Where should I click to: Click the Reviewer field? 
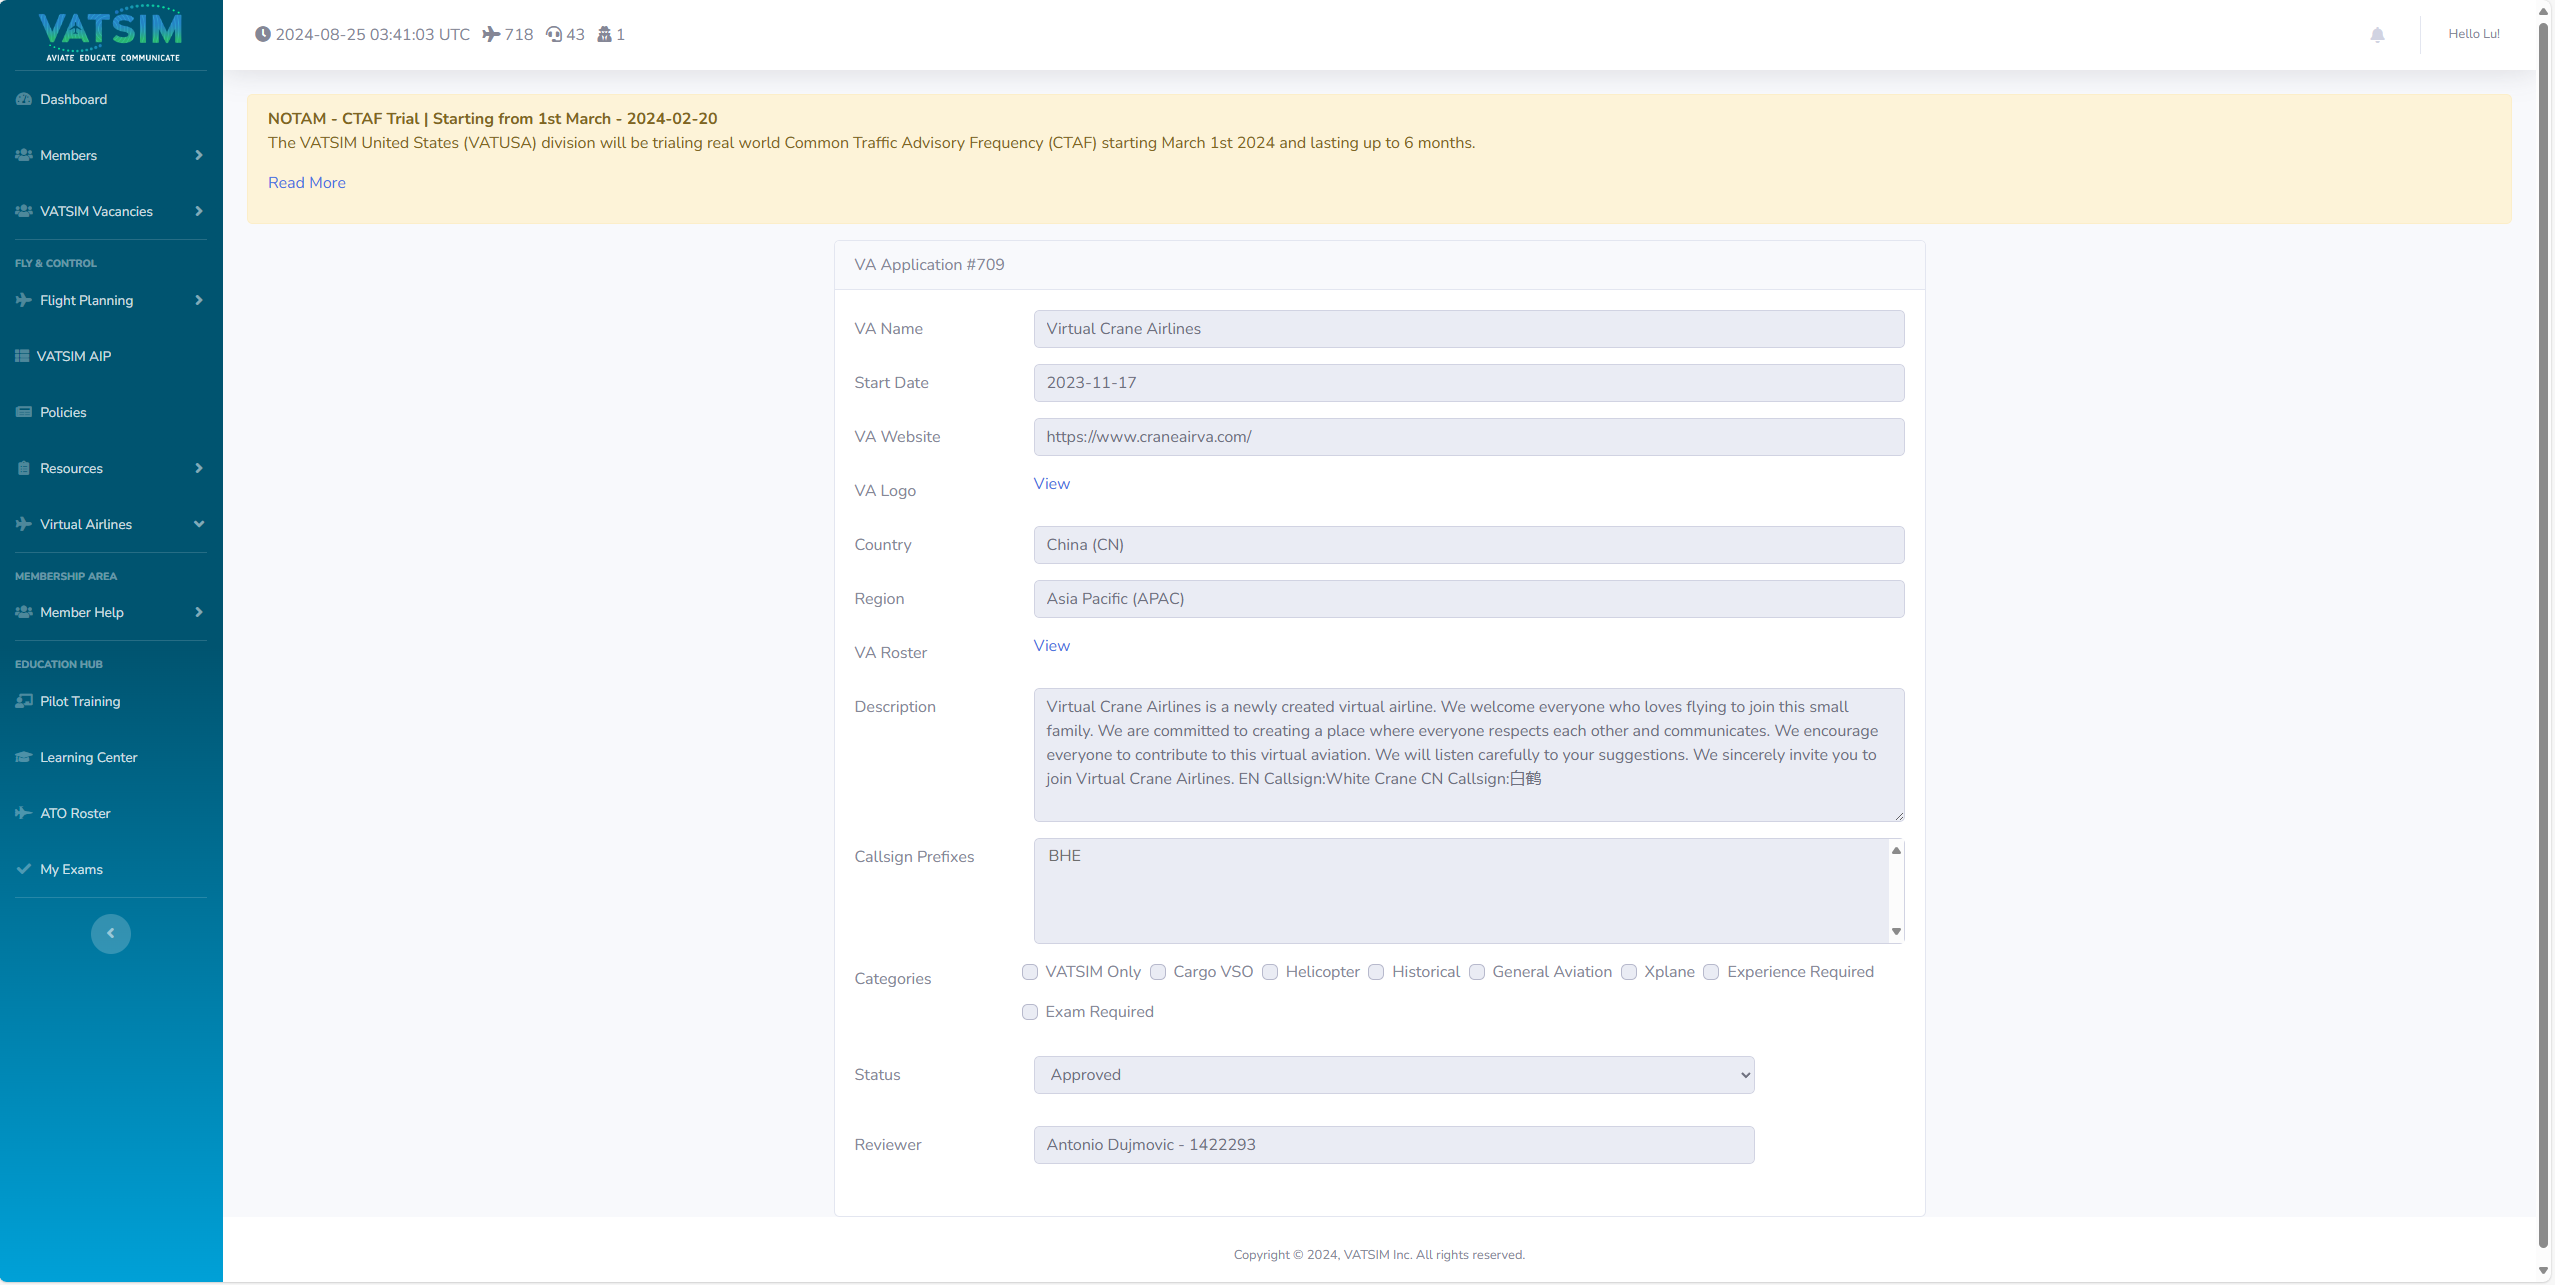pyautogui.click(x=1394, y=1145)
